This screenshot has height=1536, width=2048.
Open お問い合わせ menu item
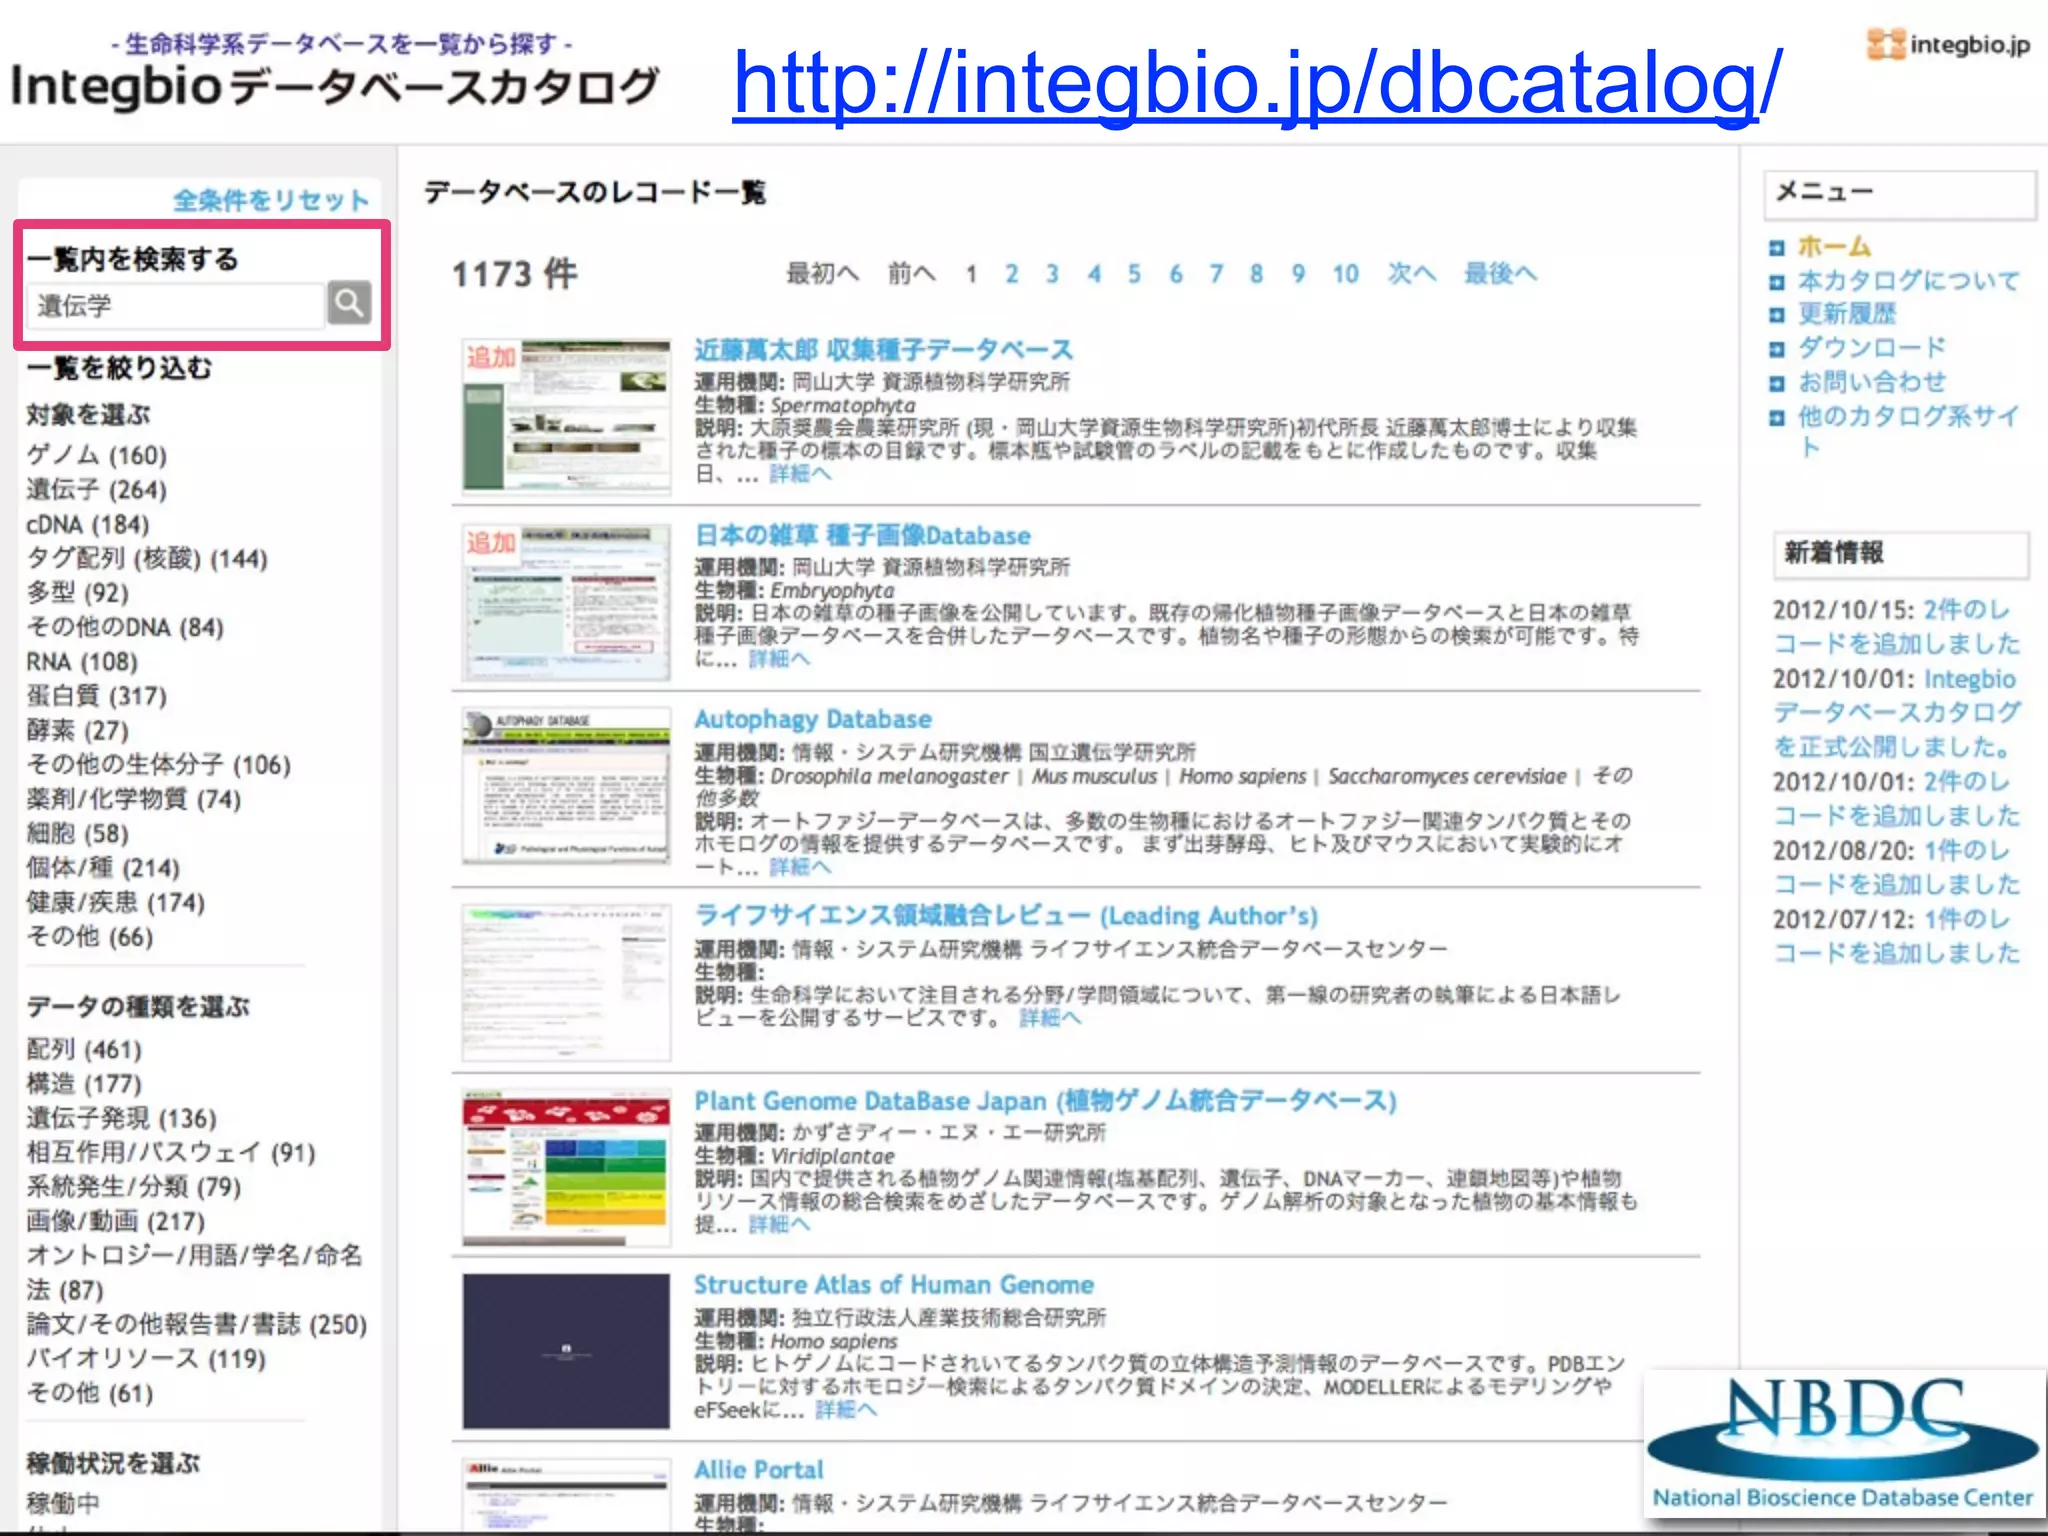tap(1872, 382)
